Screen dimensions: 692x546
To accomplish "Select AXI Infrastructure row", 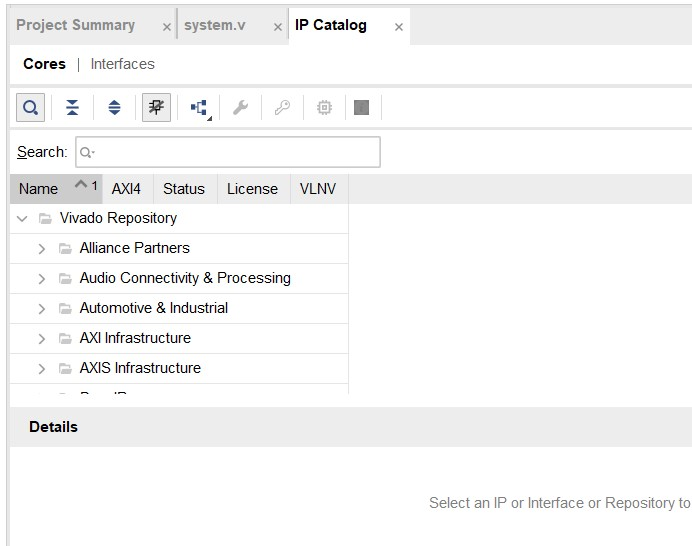I will 179,339.
